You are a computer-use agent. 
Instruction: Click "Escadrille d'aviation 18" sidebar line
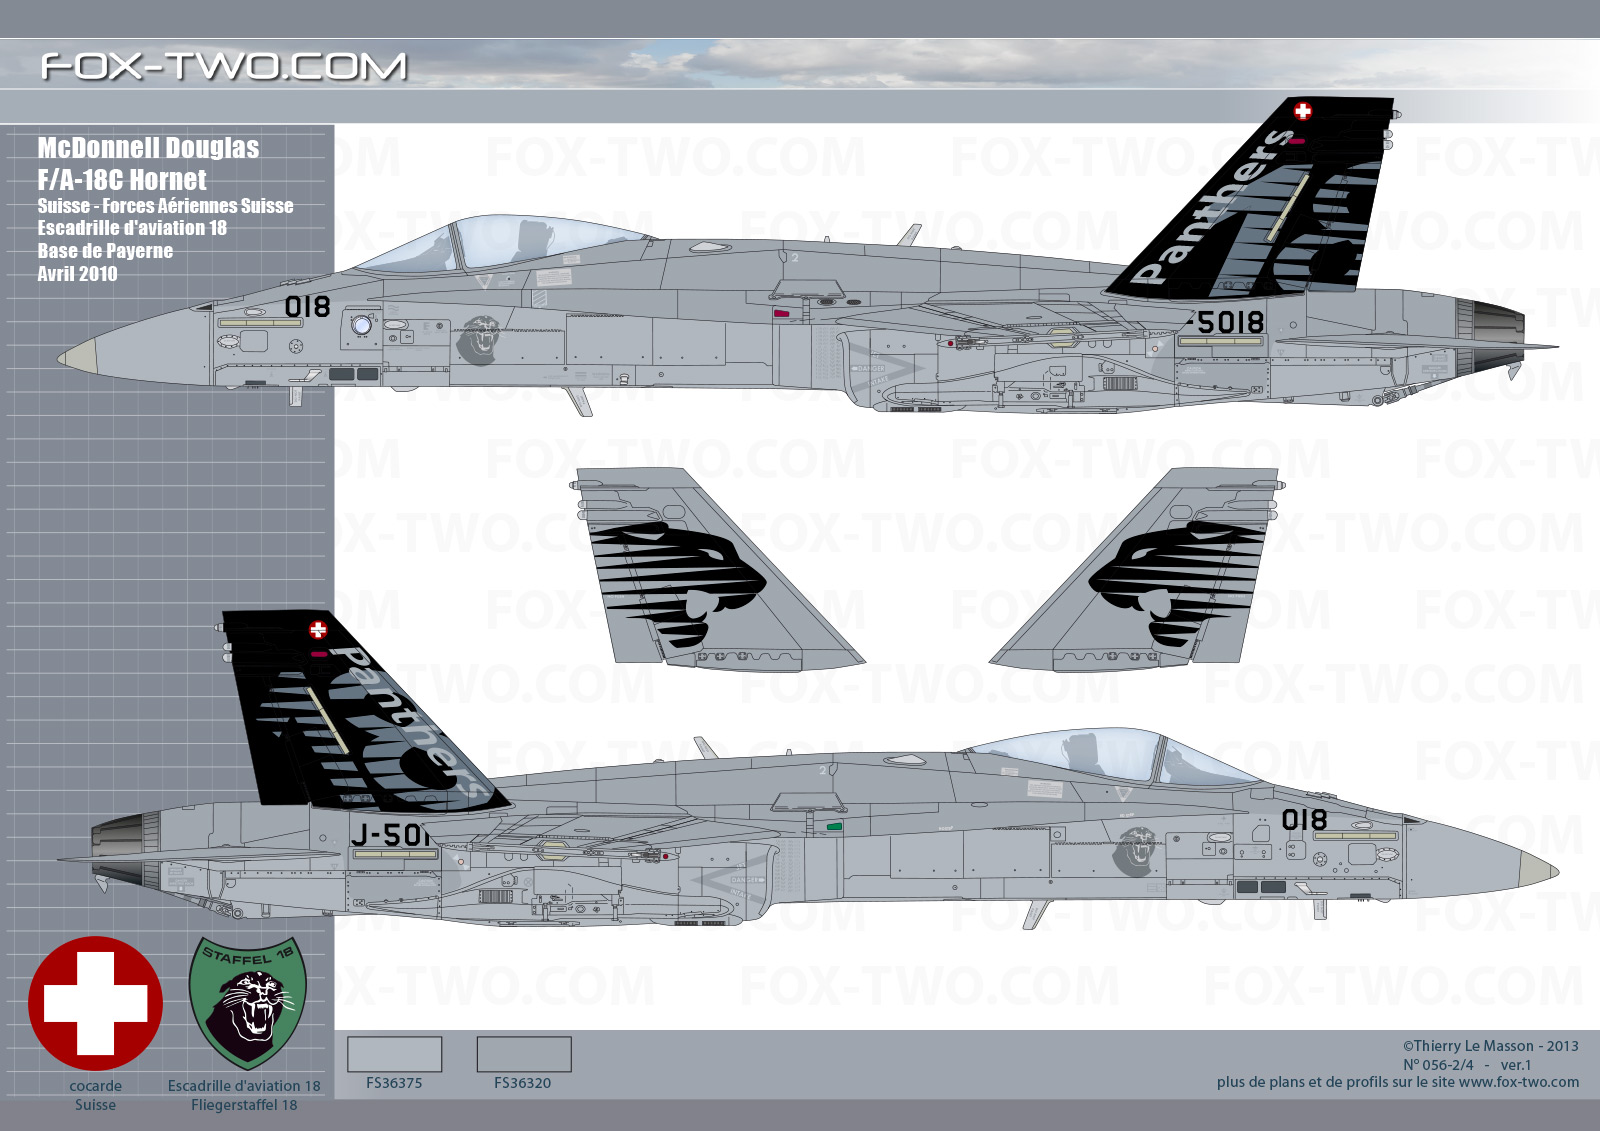[132, 228]
